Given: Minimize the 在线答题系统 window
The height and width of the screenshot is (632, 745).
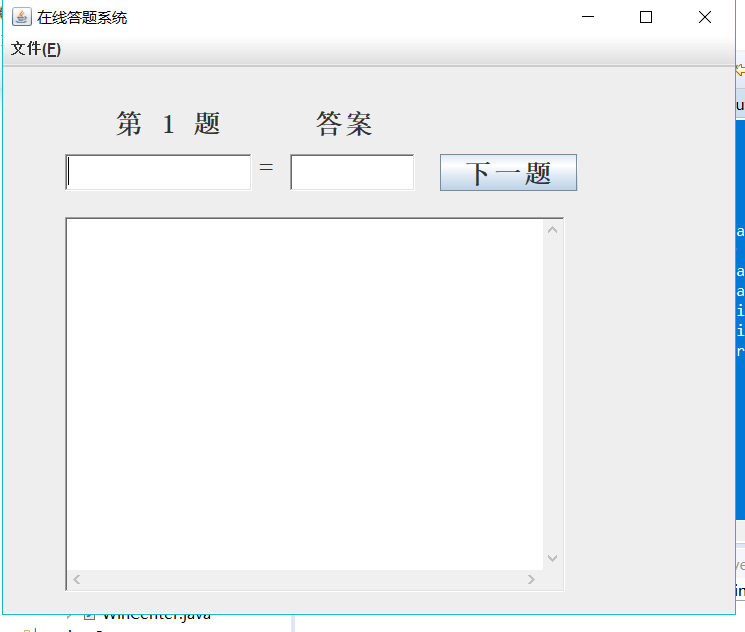Looking at the screenshot, I should 588,17.
